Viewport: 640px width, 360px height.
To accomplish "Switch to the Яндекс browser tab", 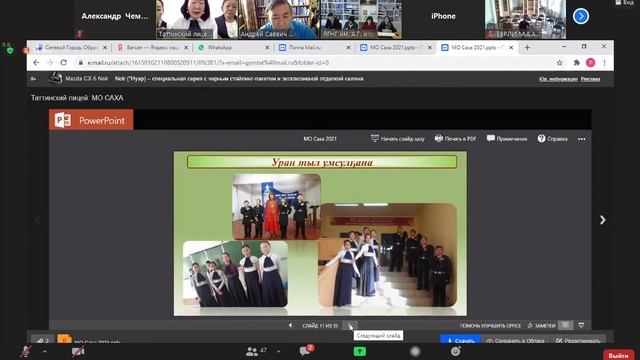I will [152, 48].
